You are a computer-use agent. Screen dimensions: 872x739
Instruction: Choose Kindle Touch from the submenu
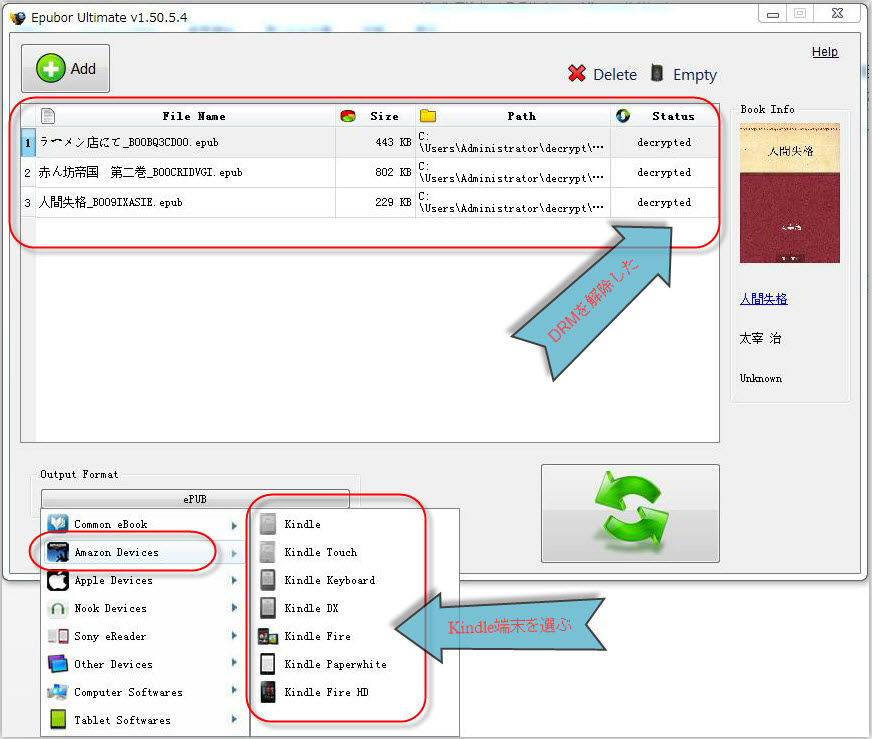321,552
